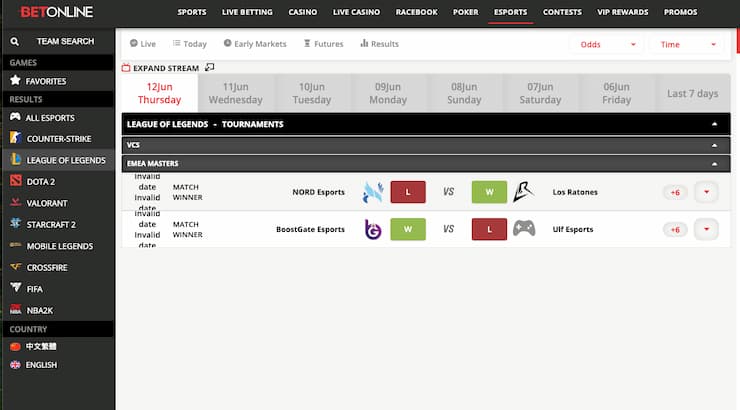Click the pop-out stream icon
Screen dimensions: 740x410
[x=210, y=67]
